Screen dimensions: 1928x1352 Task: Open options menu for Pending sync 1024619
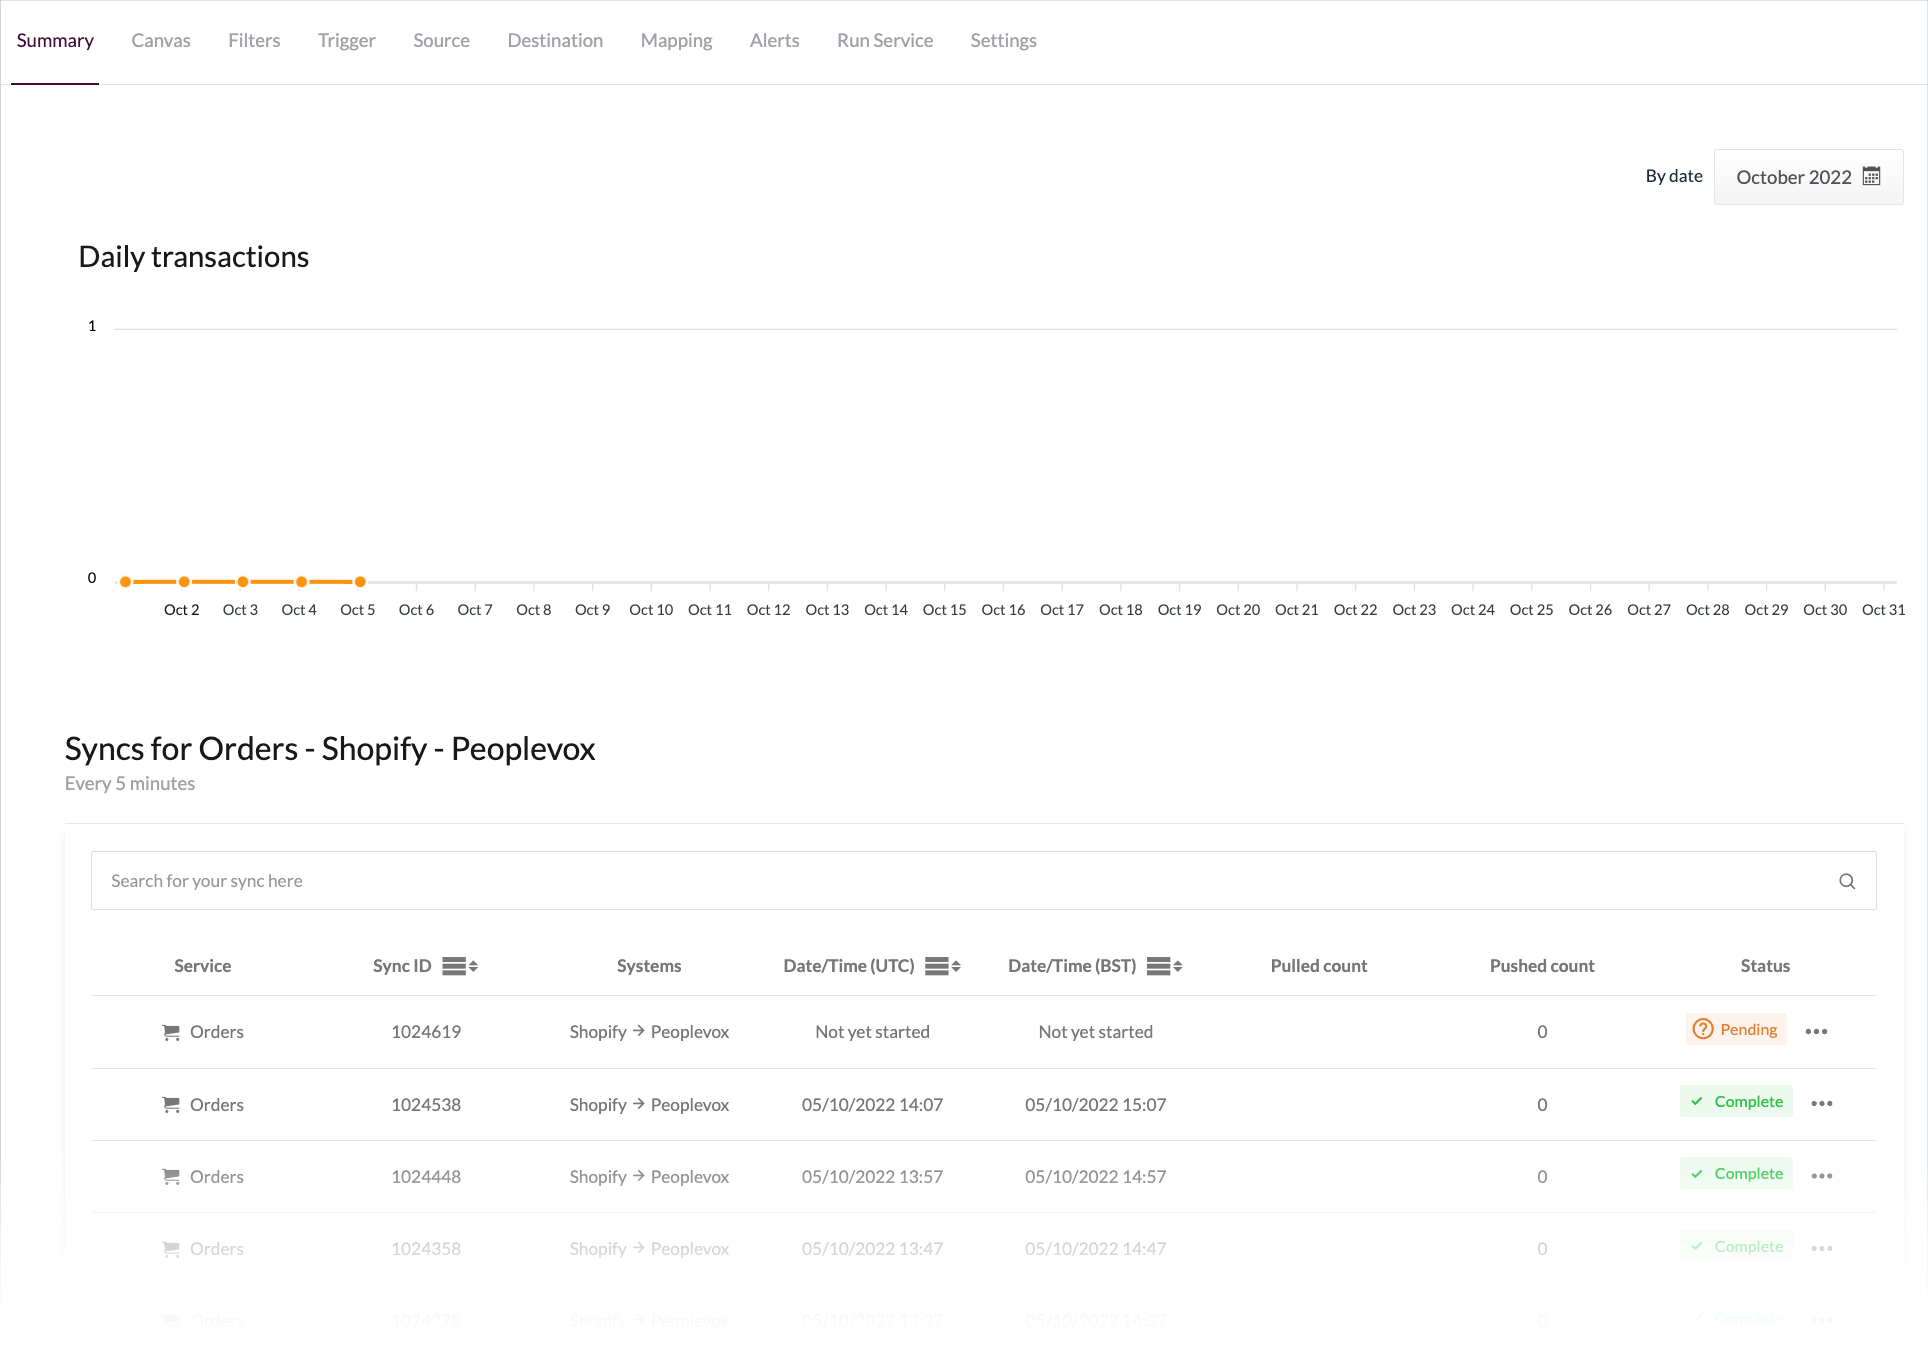click(1816, 1031)
